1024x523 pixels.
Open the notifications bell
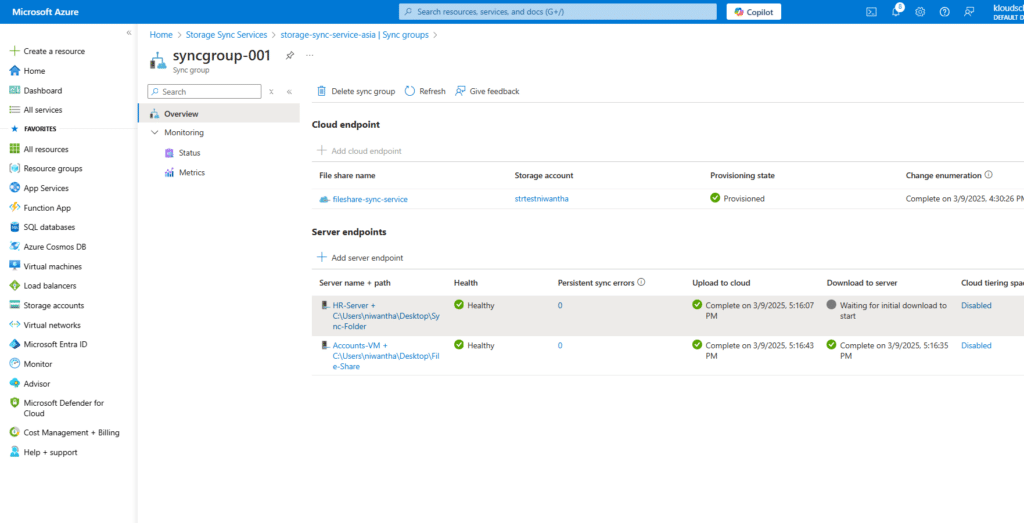click(x=896, y=12)
